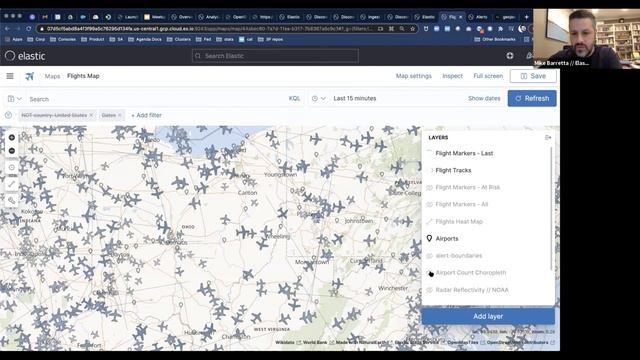Open the time picker quick menu dropdown
The image size is (640, 360).
319,98
